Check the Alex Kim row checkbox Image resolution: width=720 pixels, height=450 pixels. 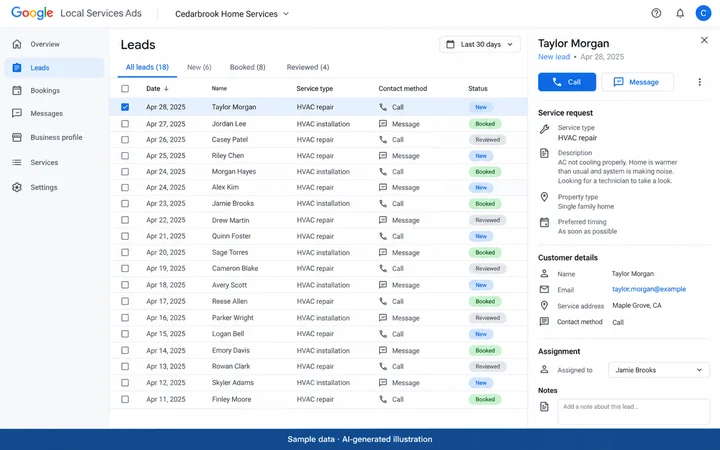125,187
